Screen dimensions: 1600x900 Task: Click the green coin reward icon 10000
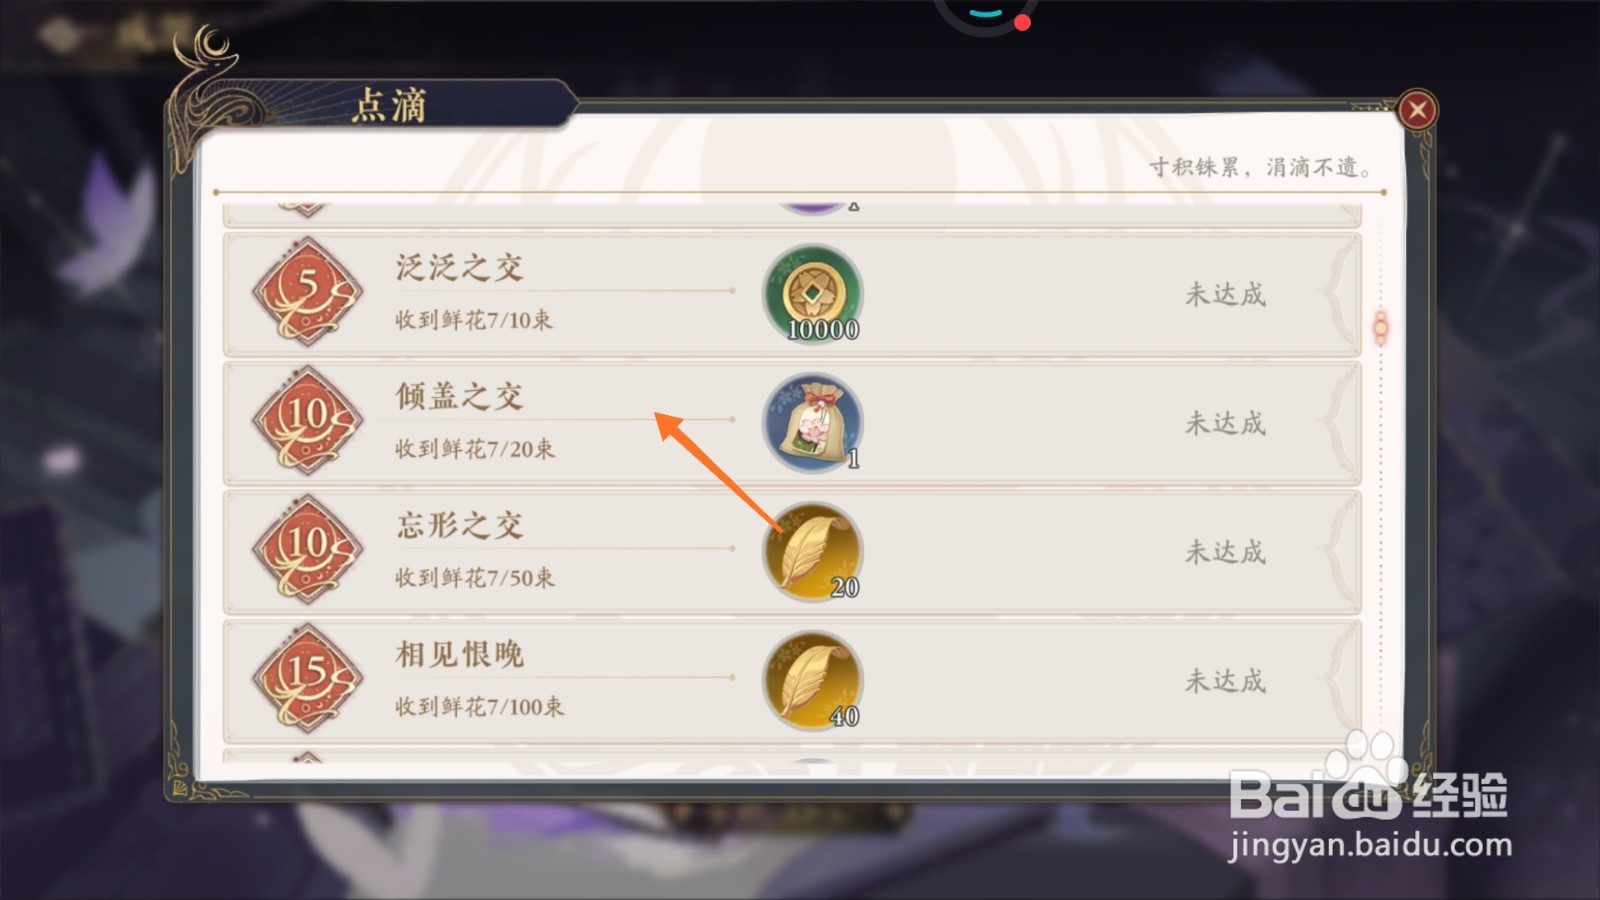(x=813, y=294)
